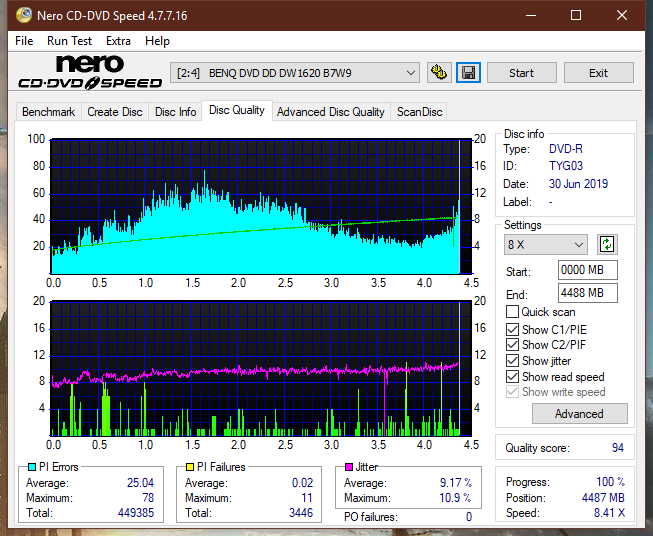Maximize the Nero CD-DVD Speed window

pos(576,15)
